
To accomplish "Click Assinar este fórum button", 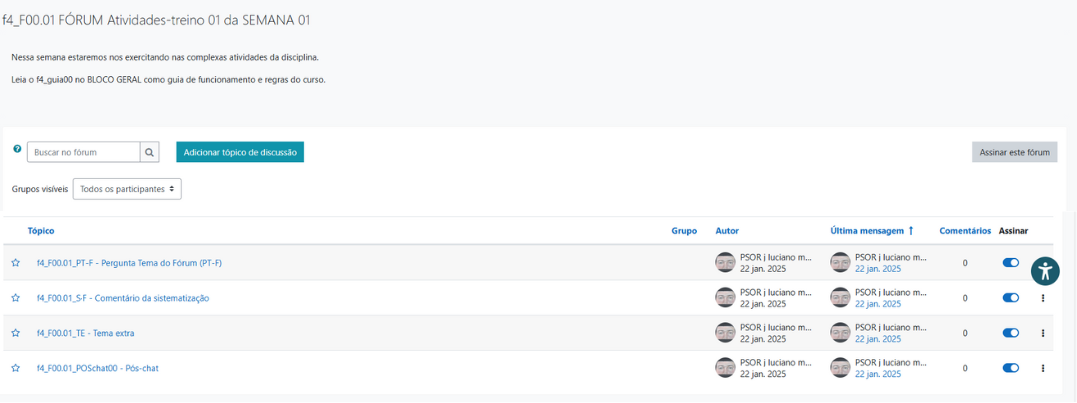I will 1014,152.
